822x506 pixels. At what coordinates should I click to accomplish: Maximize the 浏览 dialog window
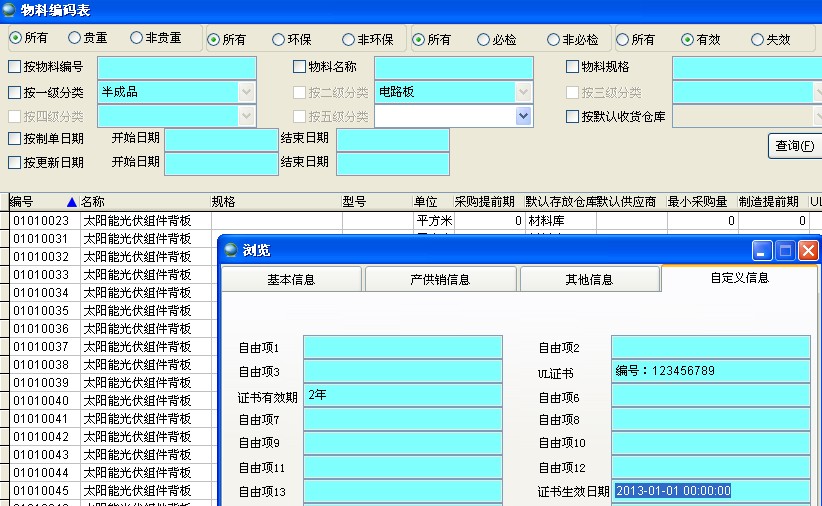coord(786,251)
